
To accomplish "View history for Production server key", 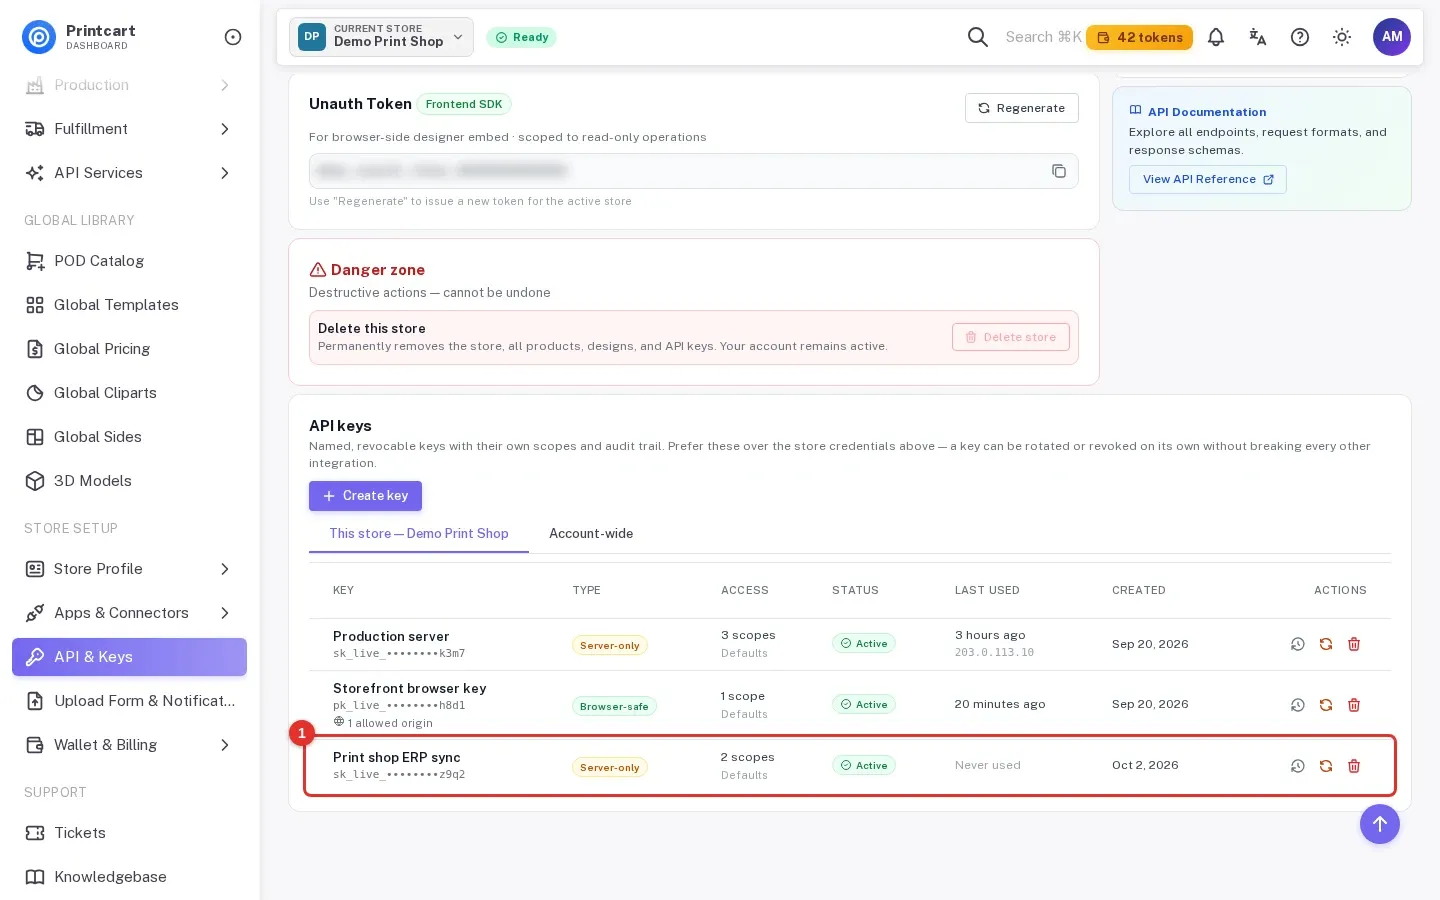I will (x=1298, y=644).
